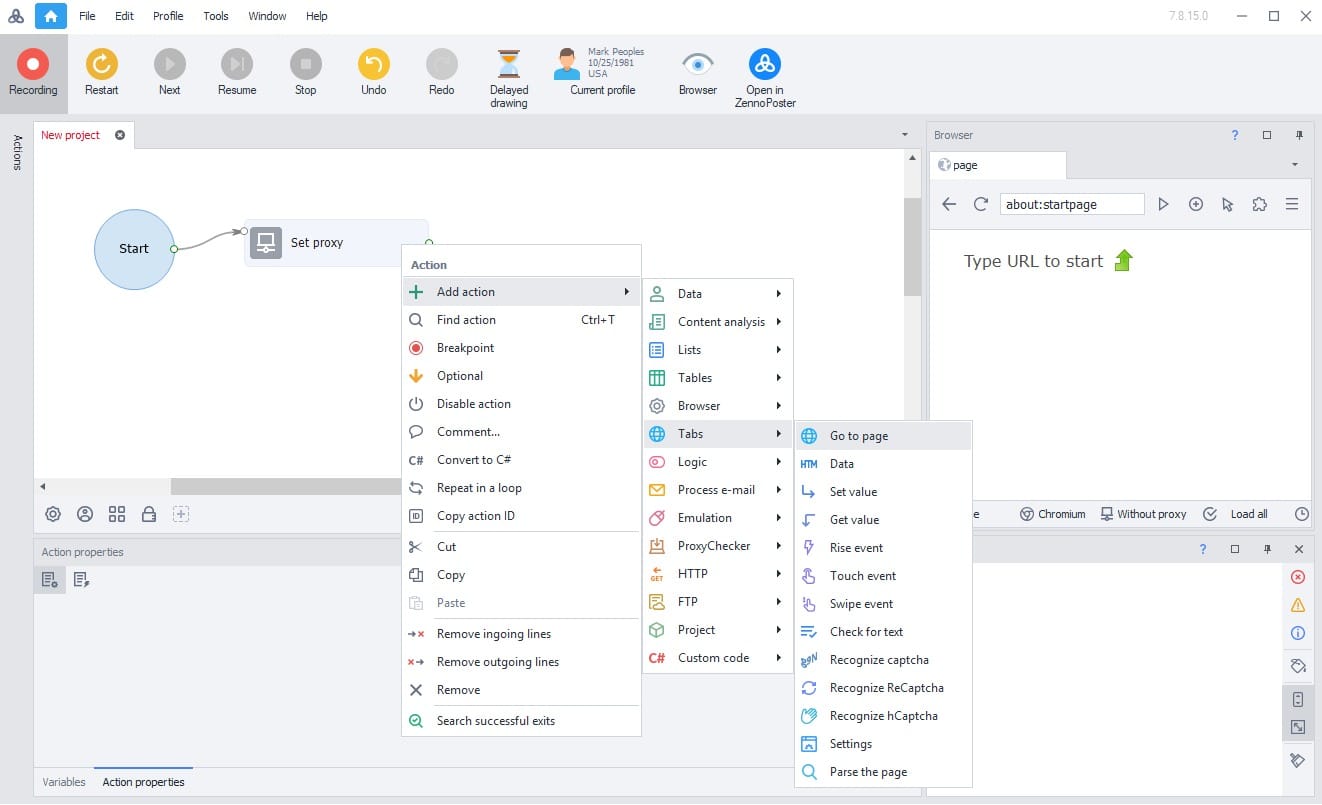Toggle the Without proxy status setting

tap(1144, 513)
